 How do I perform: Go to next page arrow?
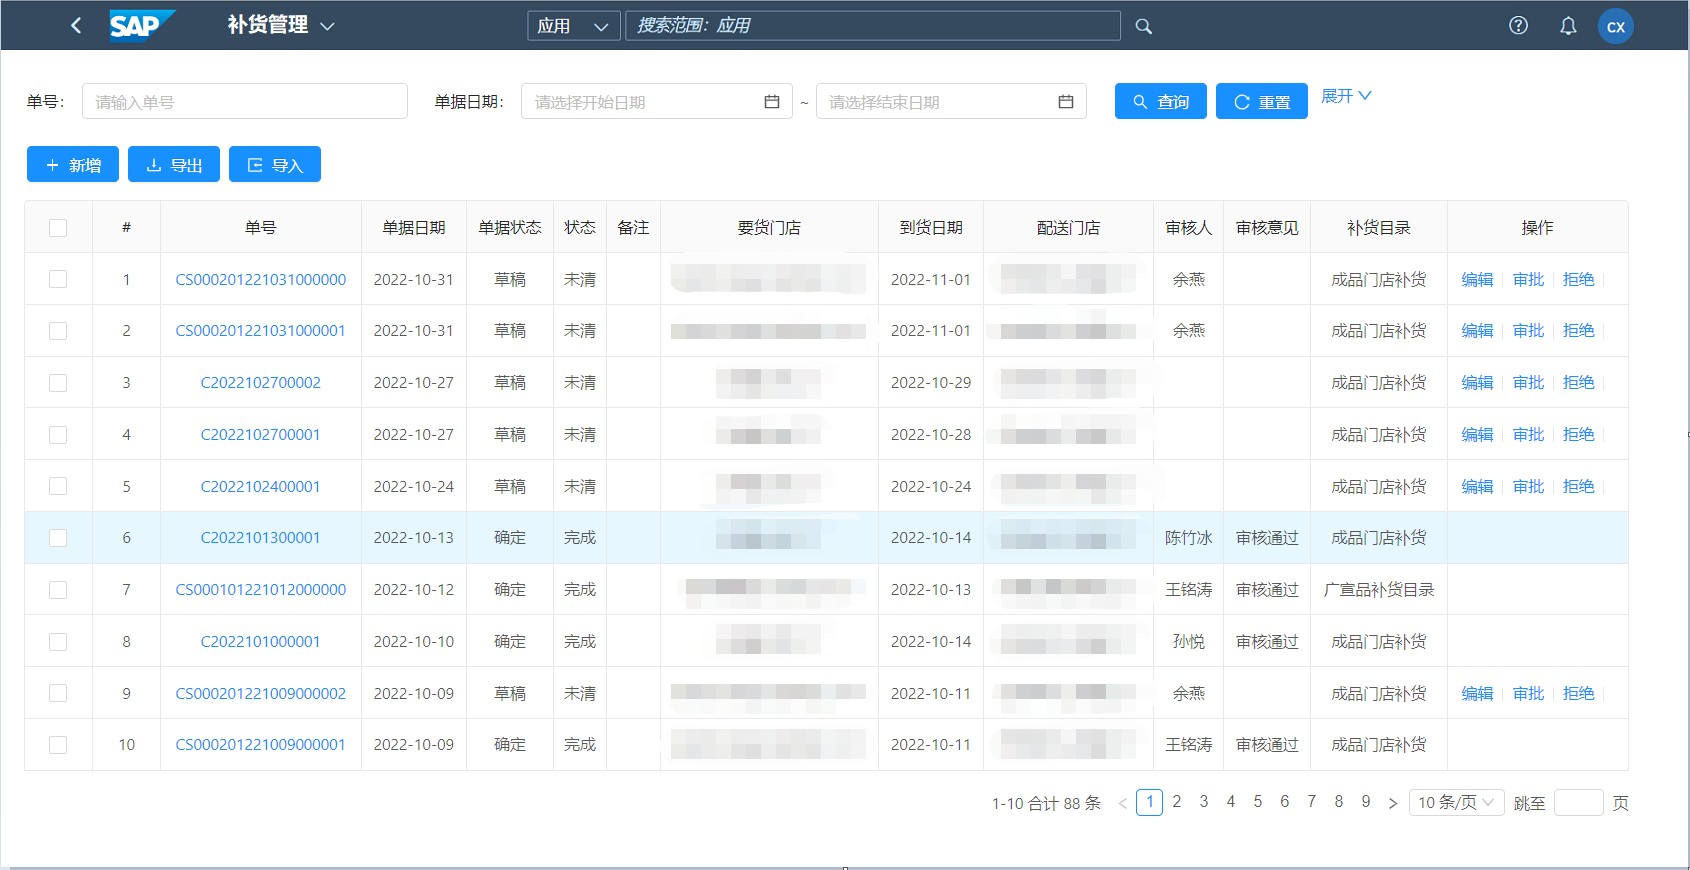click(1393, 803)
